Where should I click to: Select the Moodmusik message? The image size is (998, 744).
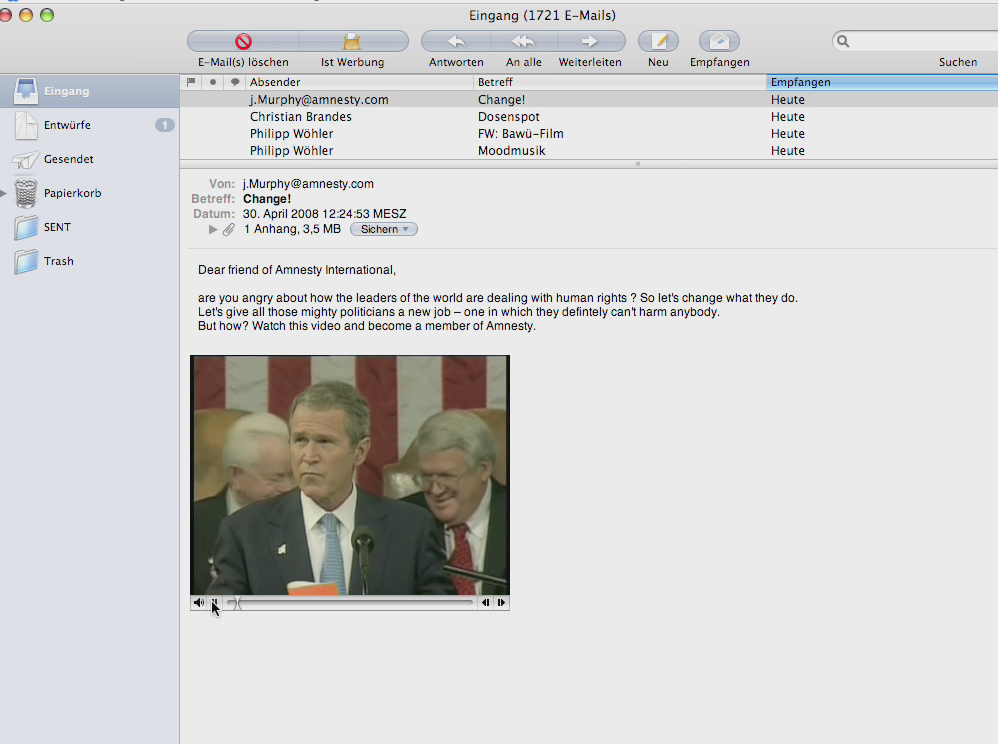[x=589, y=151]
